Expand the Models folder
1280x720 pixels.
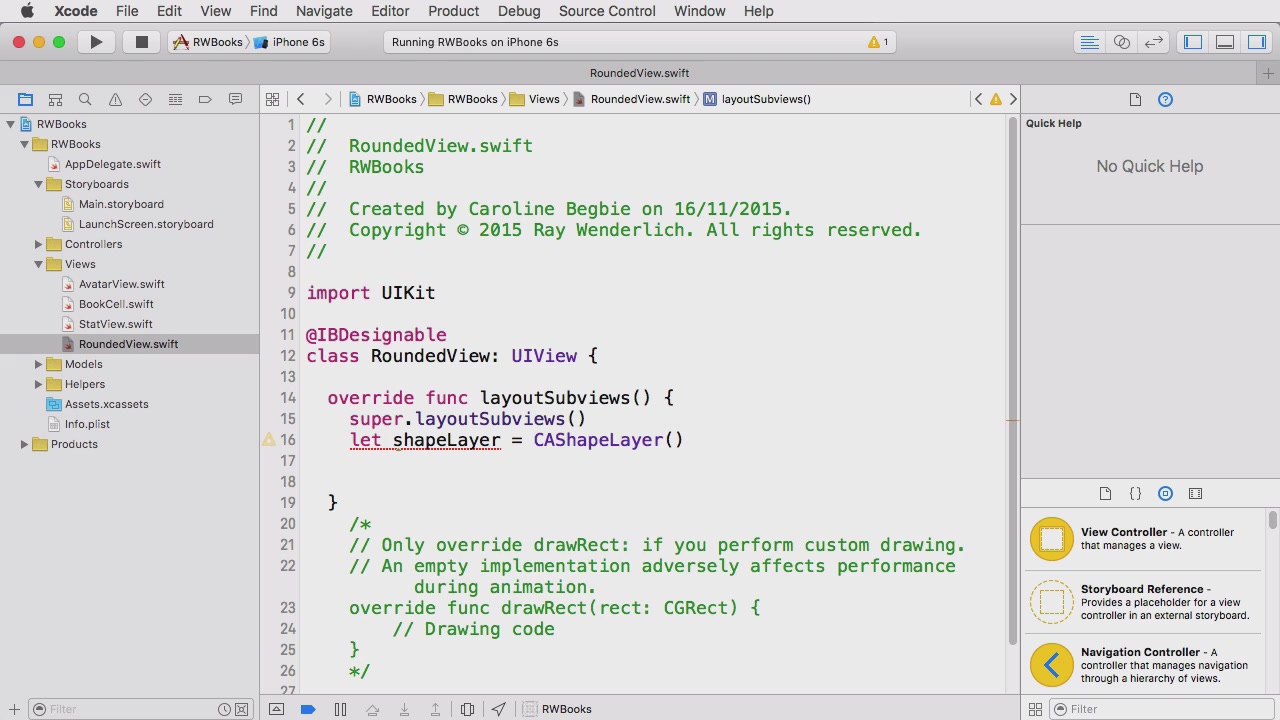tap(38, 364)
